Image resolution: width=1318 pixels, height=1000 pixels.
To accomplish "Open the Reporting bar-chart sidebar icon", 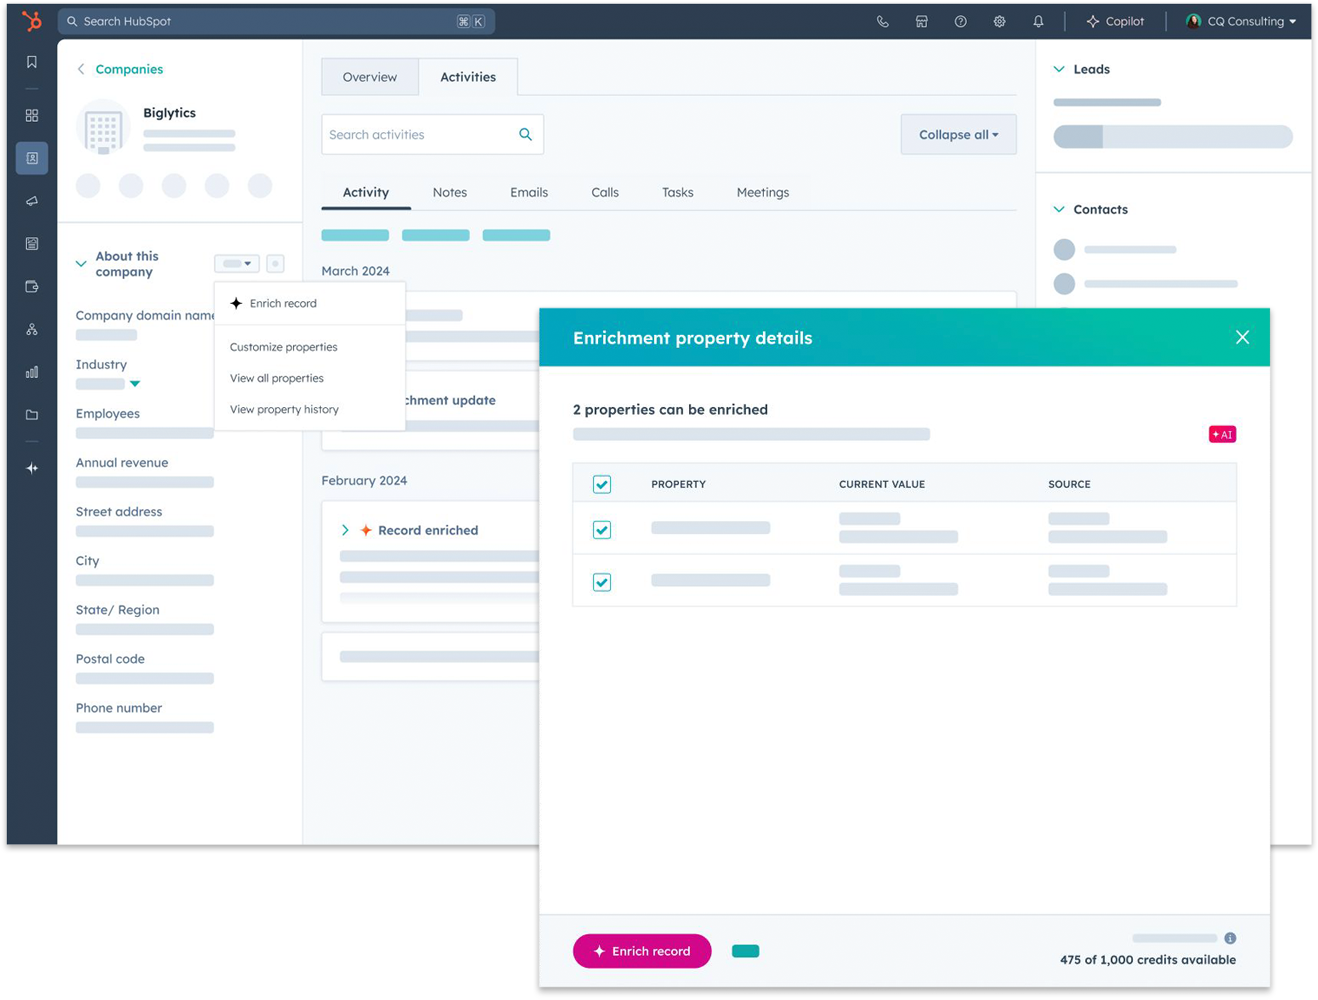I will coord(31,372).
